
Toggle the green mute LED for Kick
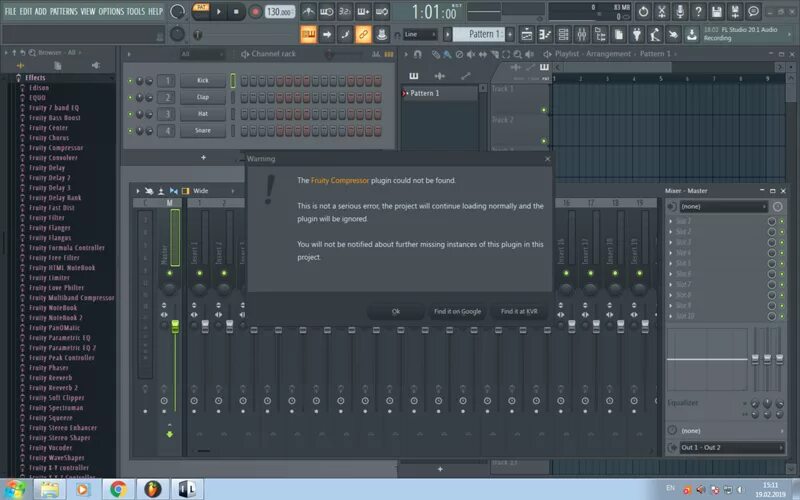[x=131, y=81]
